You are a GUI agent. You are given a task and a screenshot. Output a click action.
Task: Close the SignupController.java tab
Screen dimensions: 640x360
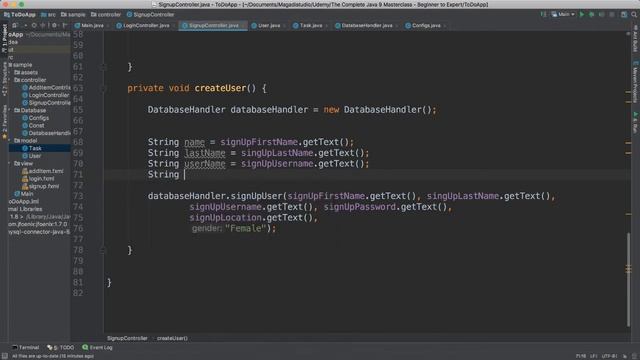(x=243, y=26)
